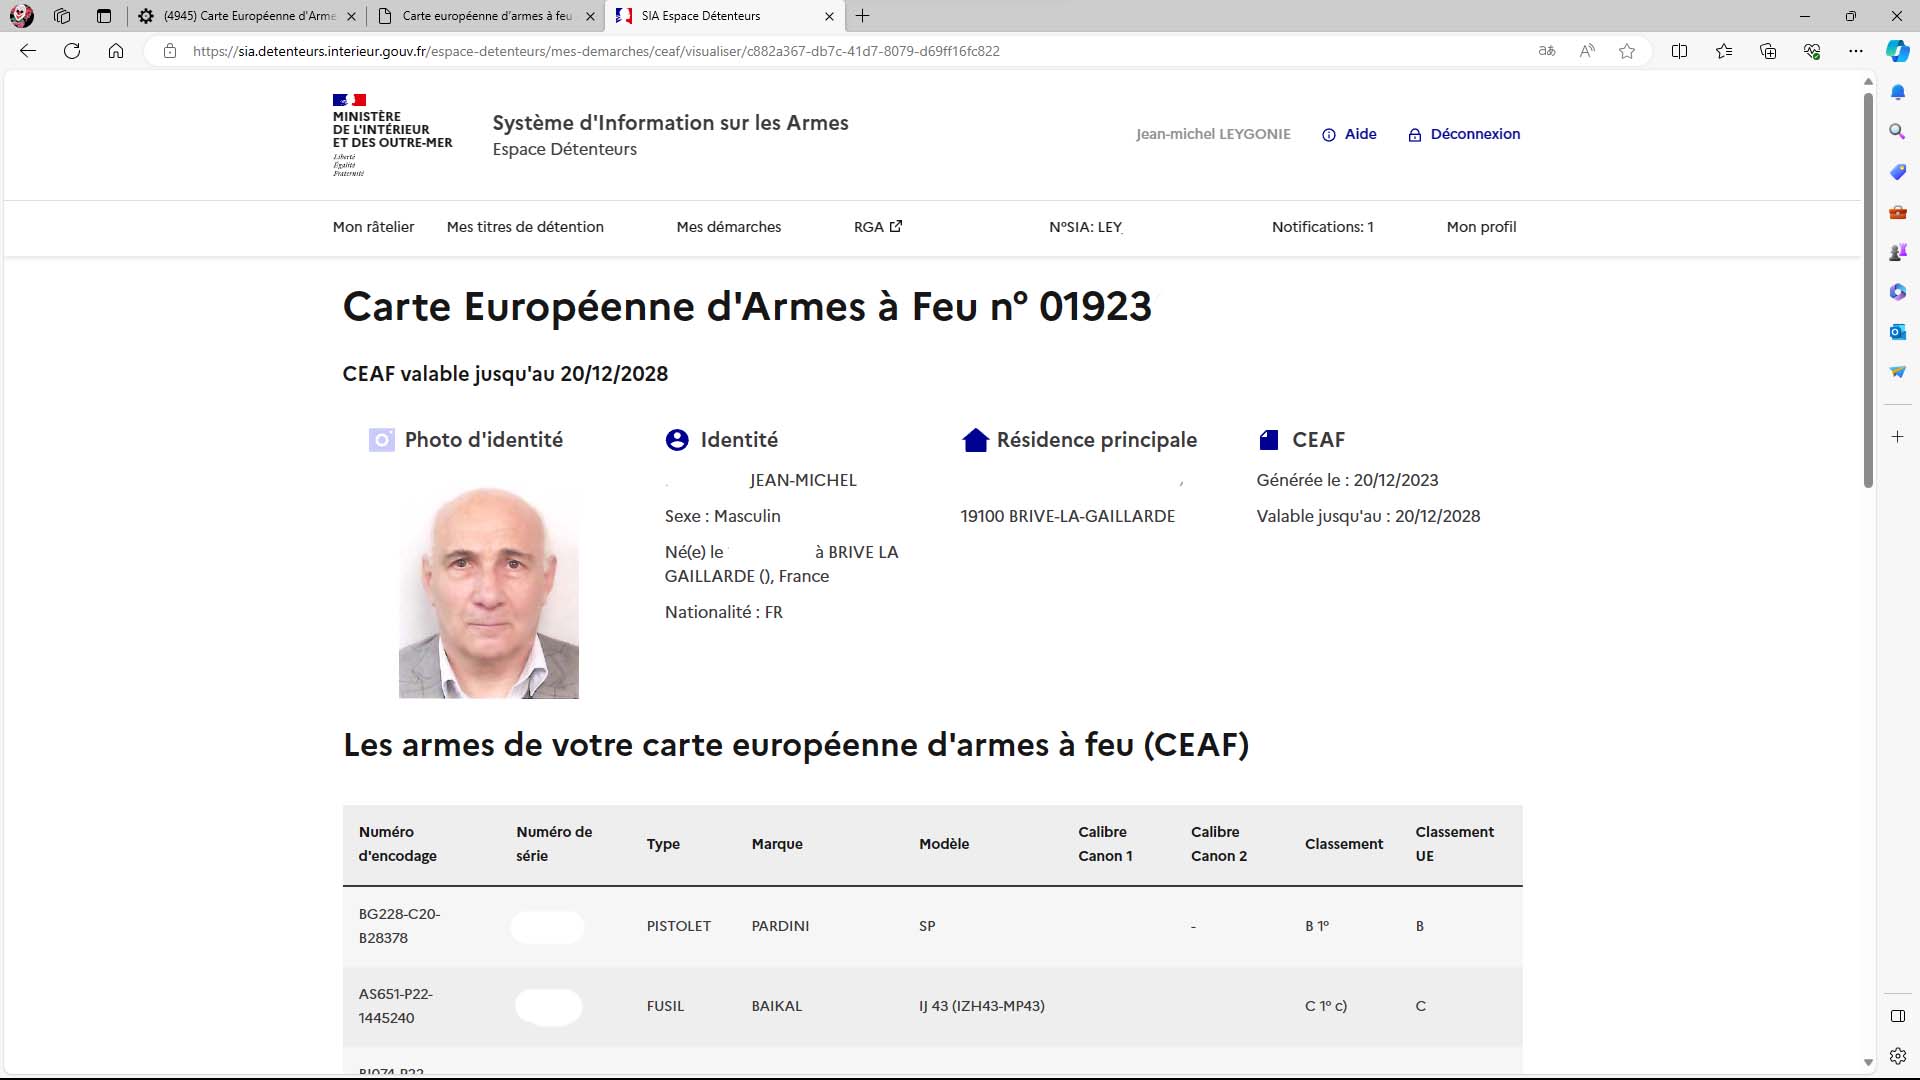The image size is (1920, 1080).
Task: Click the identity photo thumbnail
Action: tap(488, 592)
